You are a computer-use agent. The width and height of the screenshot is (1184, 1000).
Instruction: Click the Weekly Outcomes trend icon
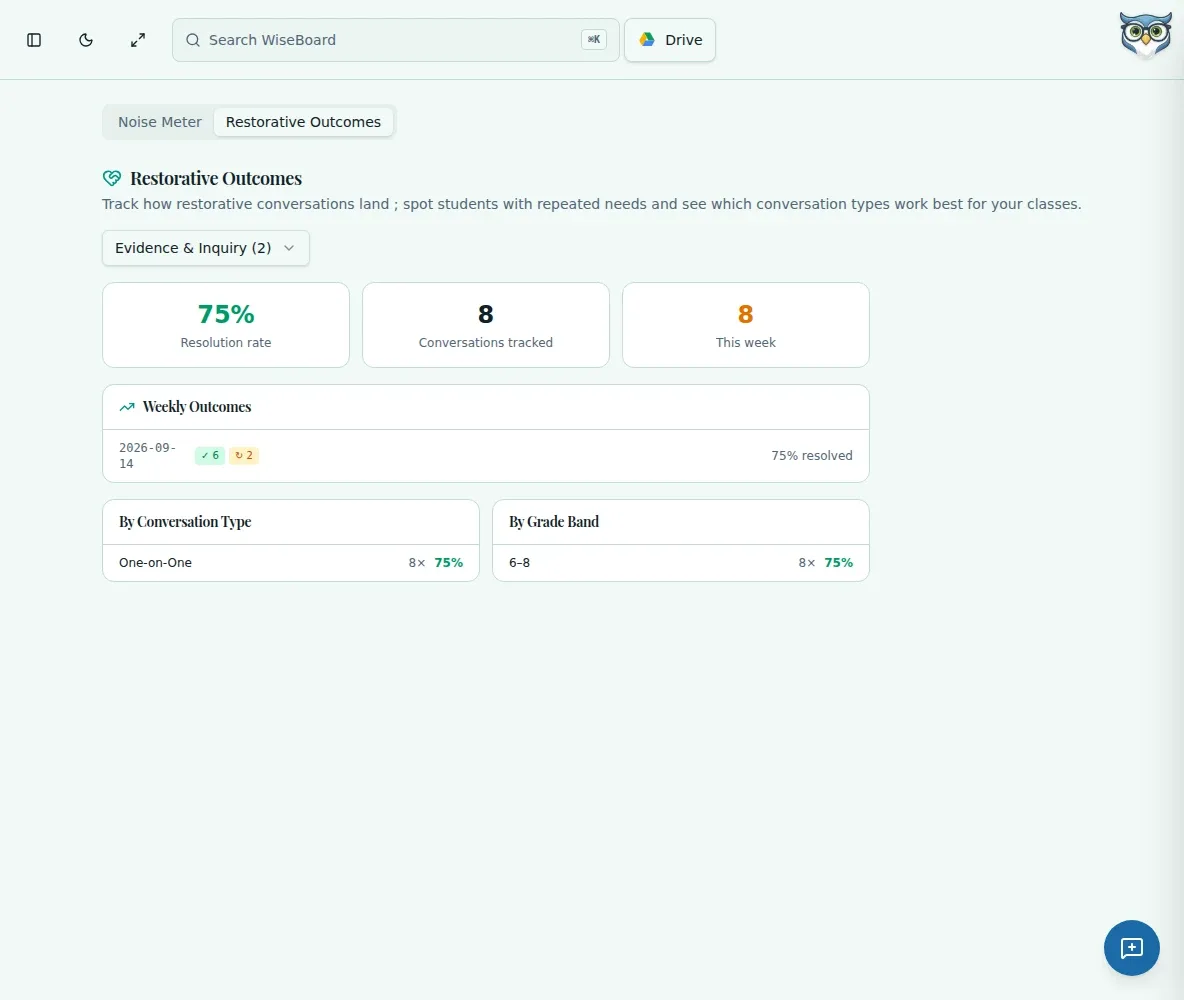click(x=127, y=407)
